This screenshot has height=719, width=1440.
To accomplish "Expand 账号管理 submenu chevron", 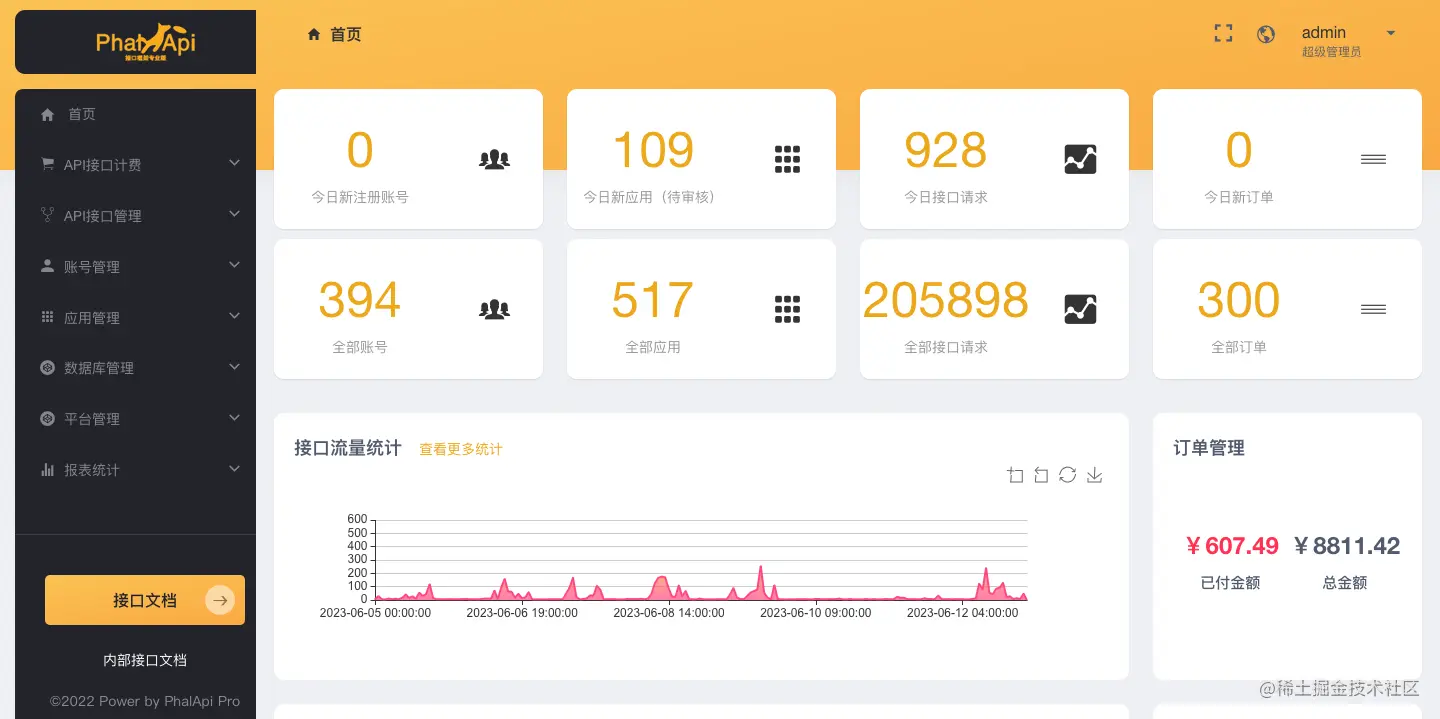I will pyautogui.click(x=234, y=264).
